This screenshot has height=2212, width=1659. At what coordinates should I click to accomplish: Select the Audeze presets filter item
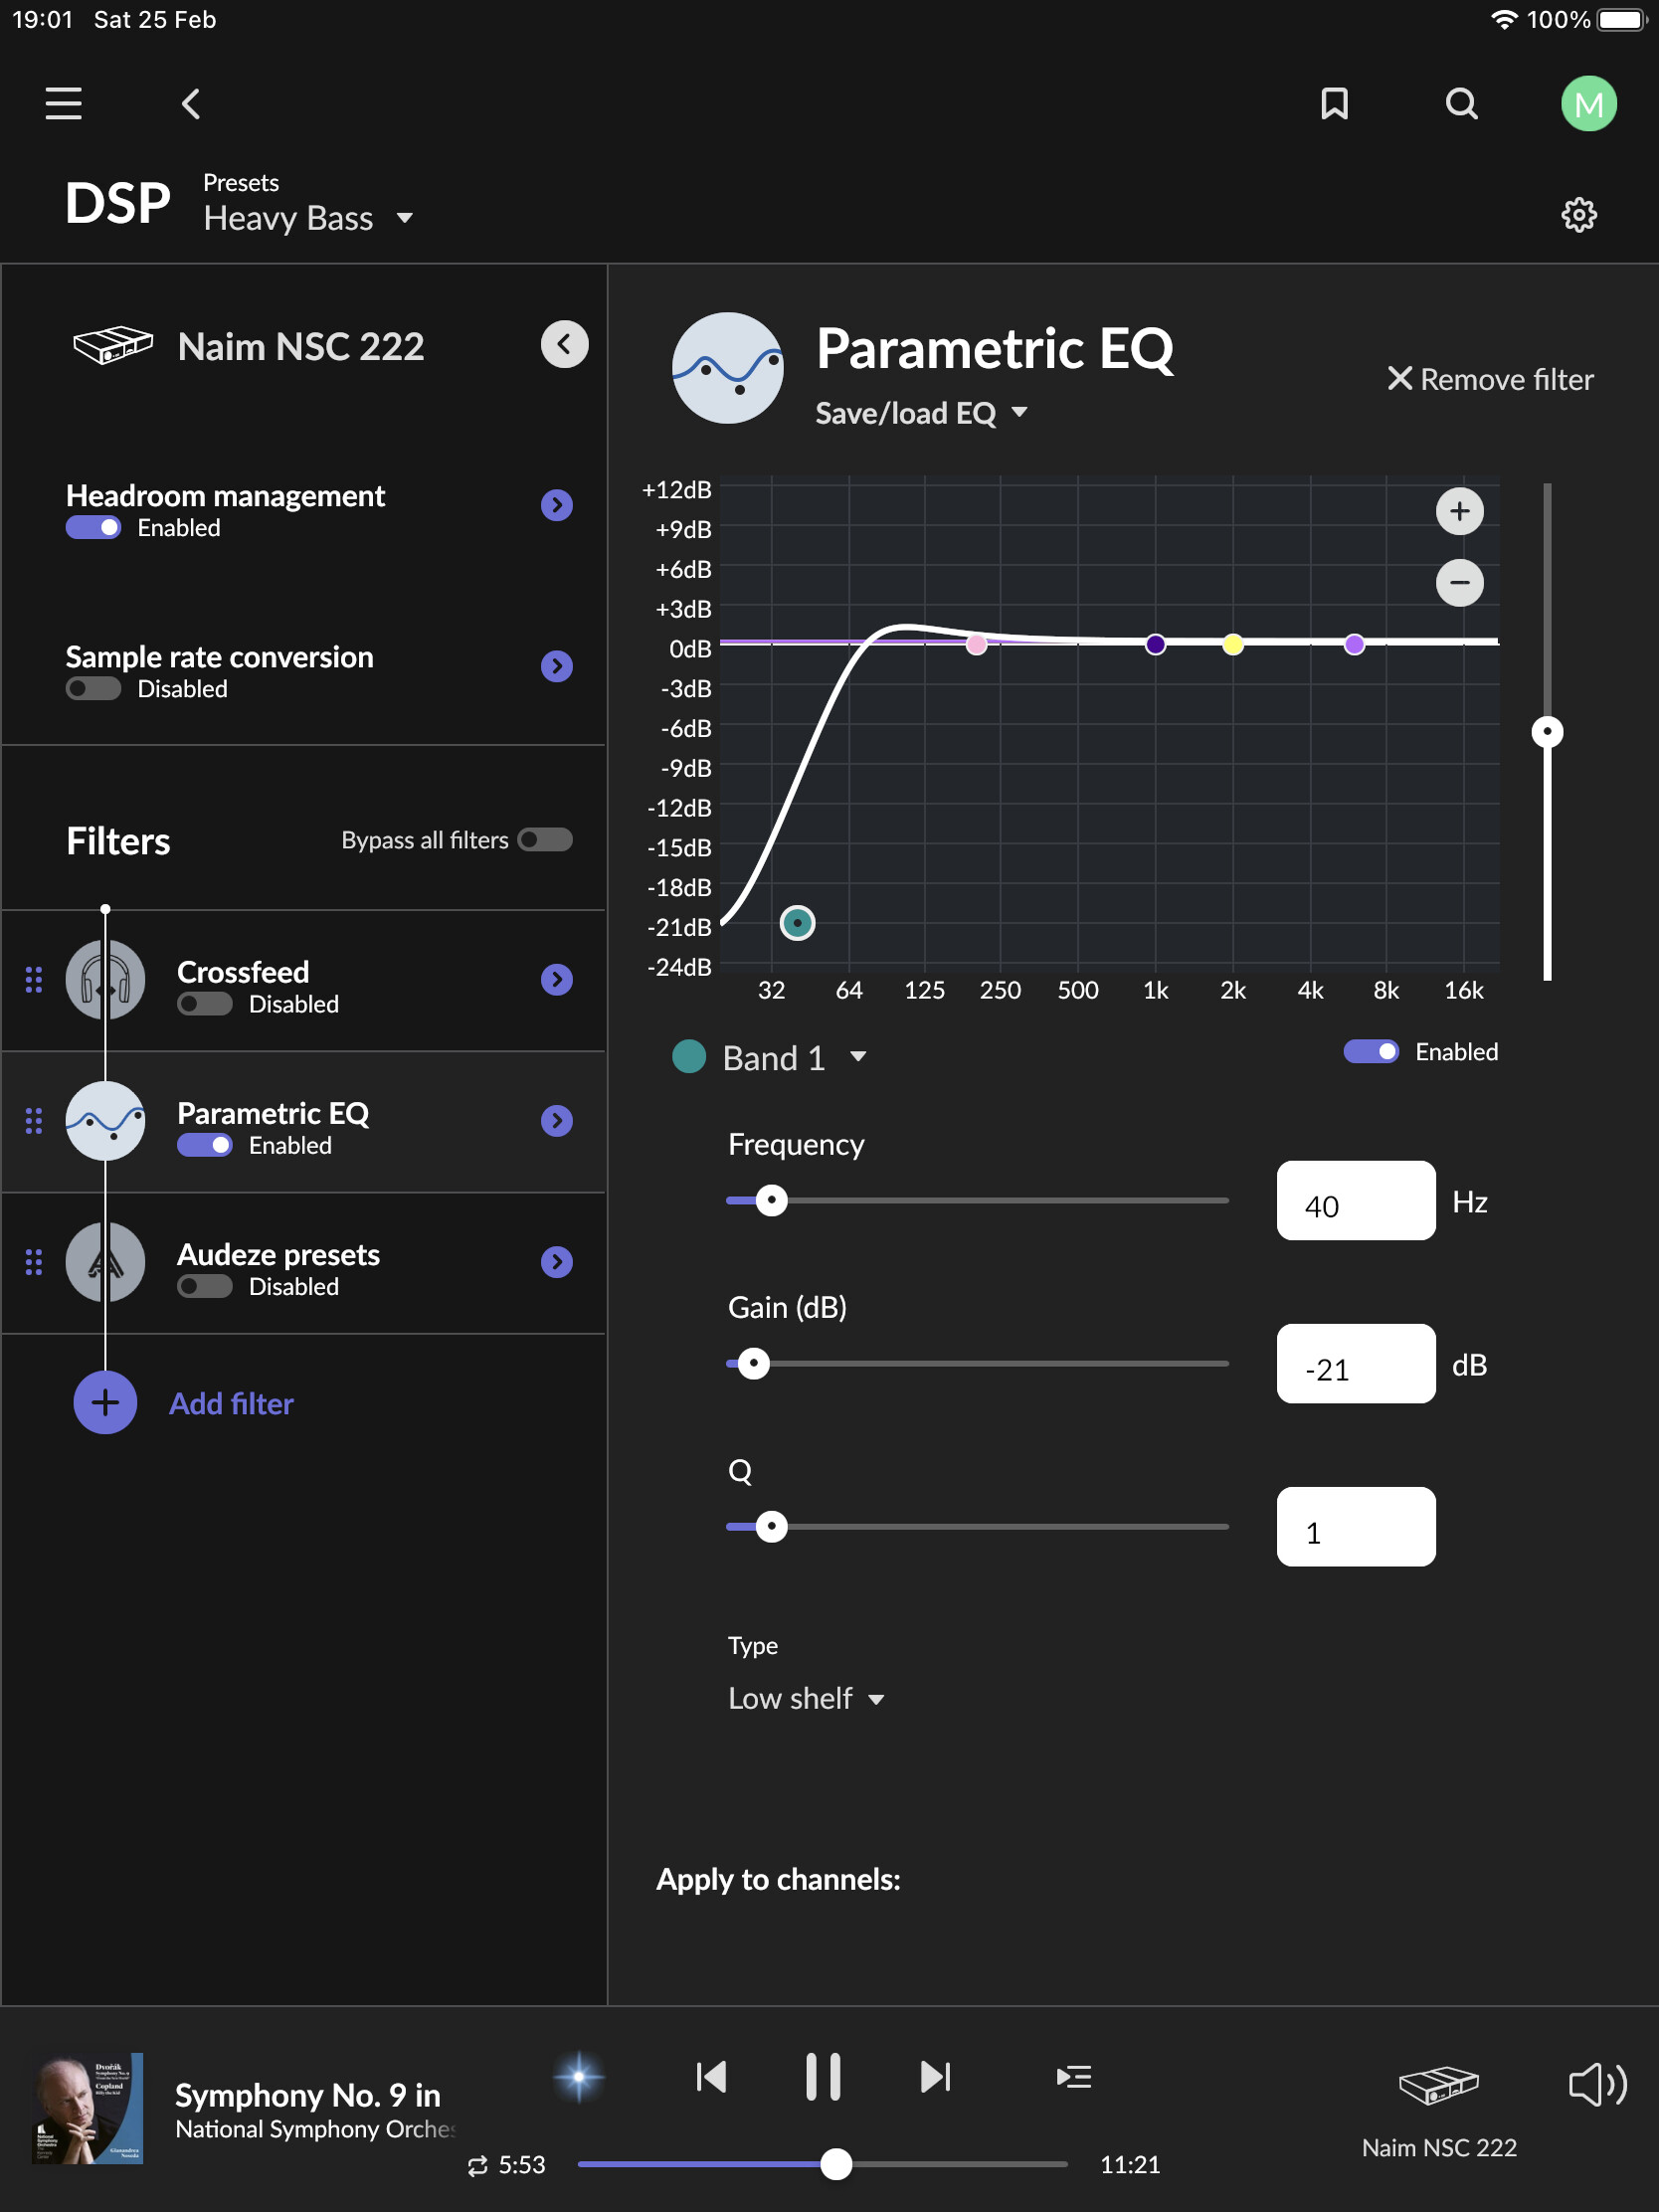tap(300, 1263)
